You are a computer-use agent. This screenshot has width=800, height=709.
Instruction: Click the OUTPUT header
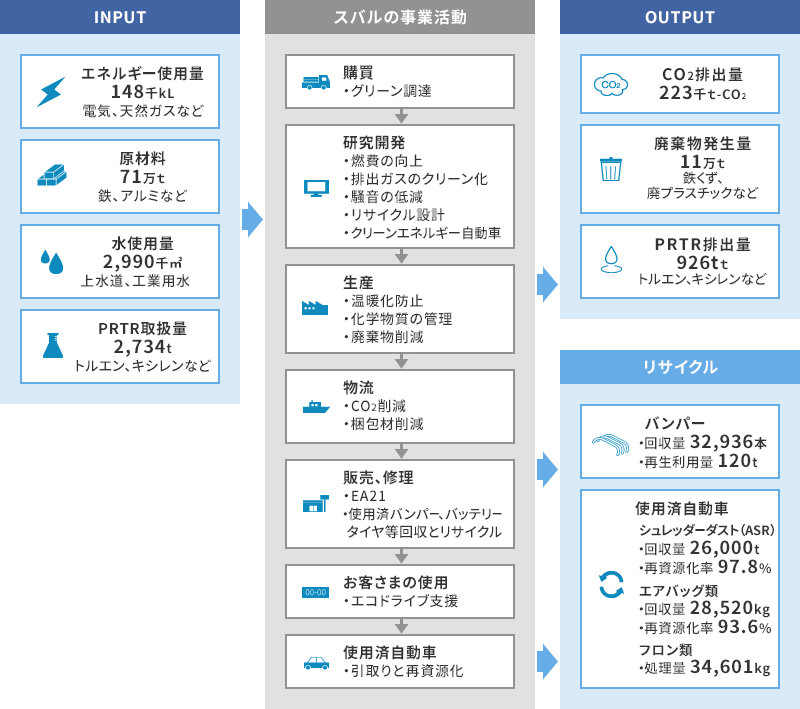680,17
